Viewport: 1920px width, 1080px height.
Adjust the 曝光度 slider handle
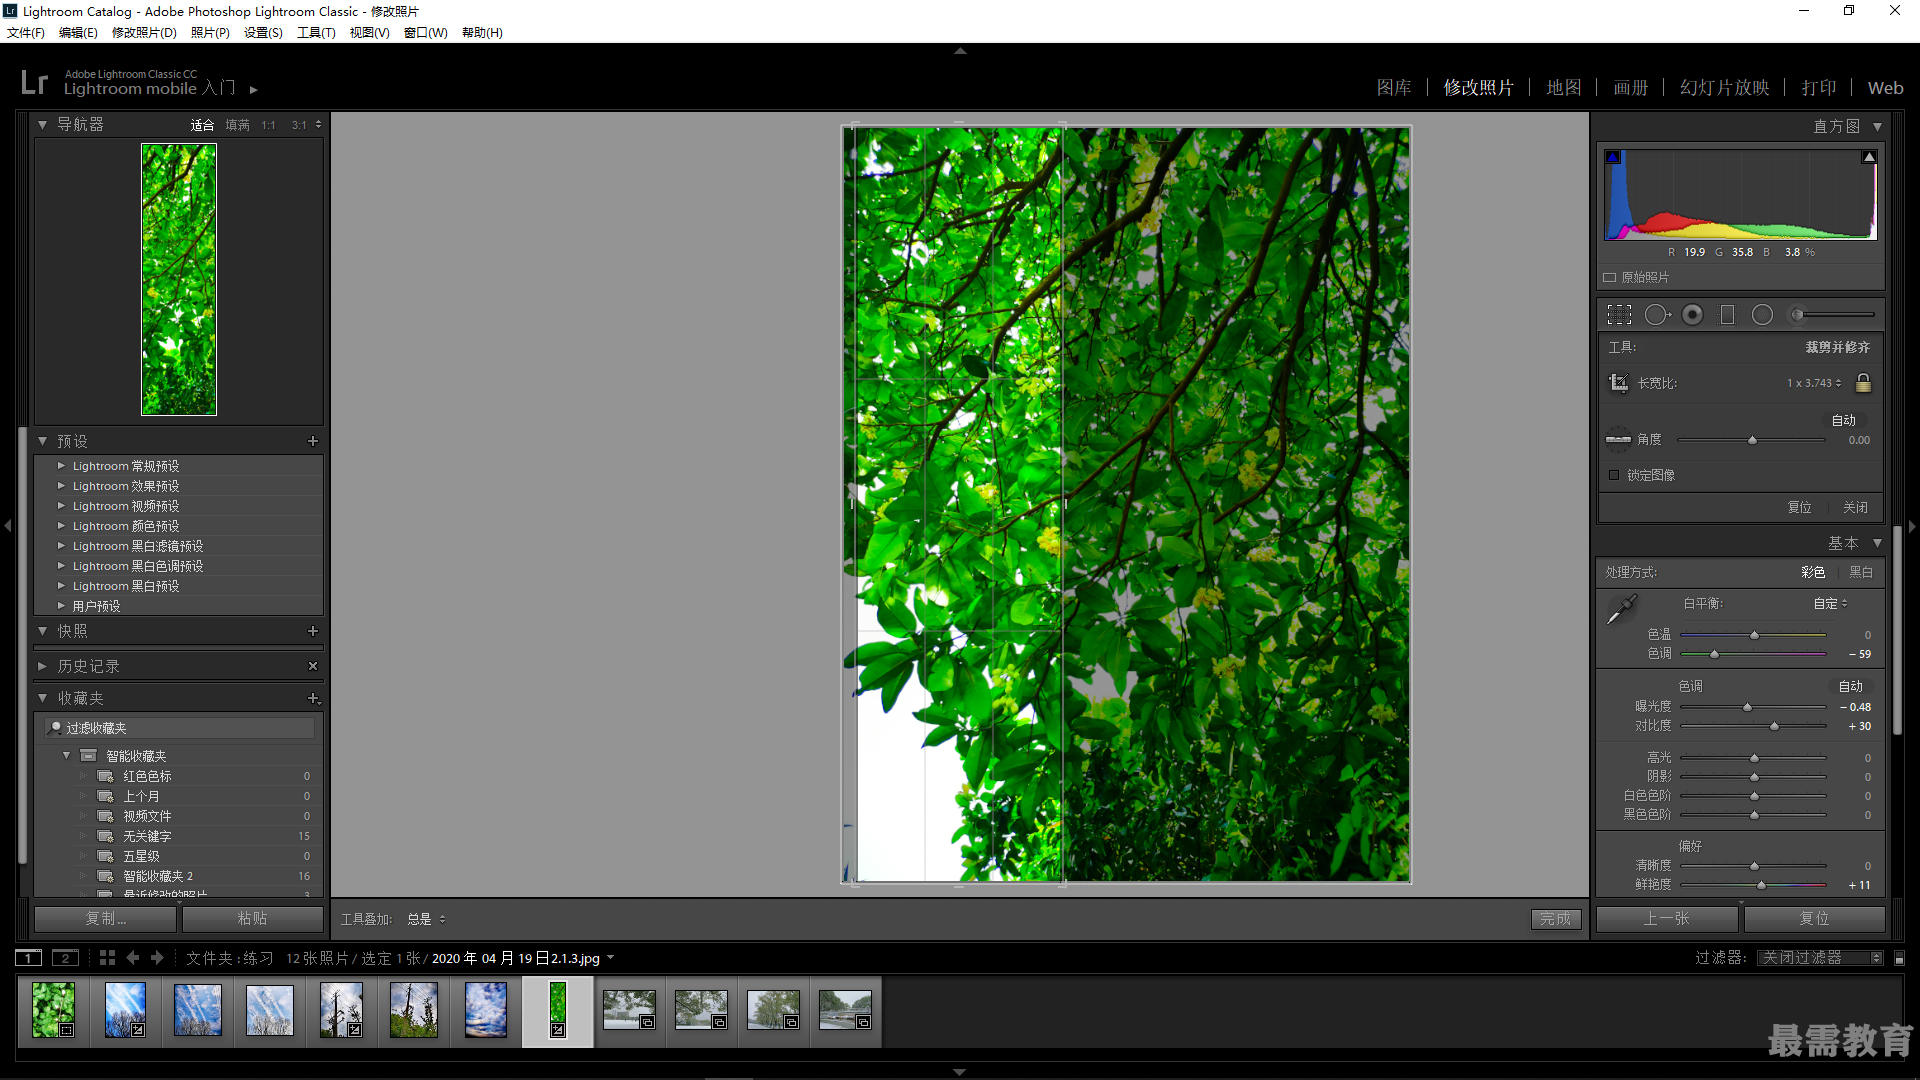(1747, 707)
